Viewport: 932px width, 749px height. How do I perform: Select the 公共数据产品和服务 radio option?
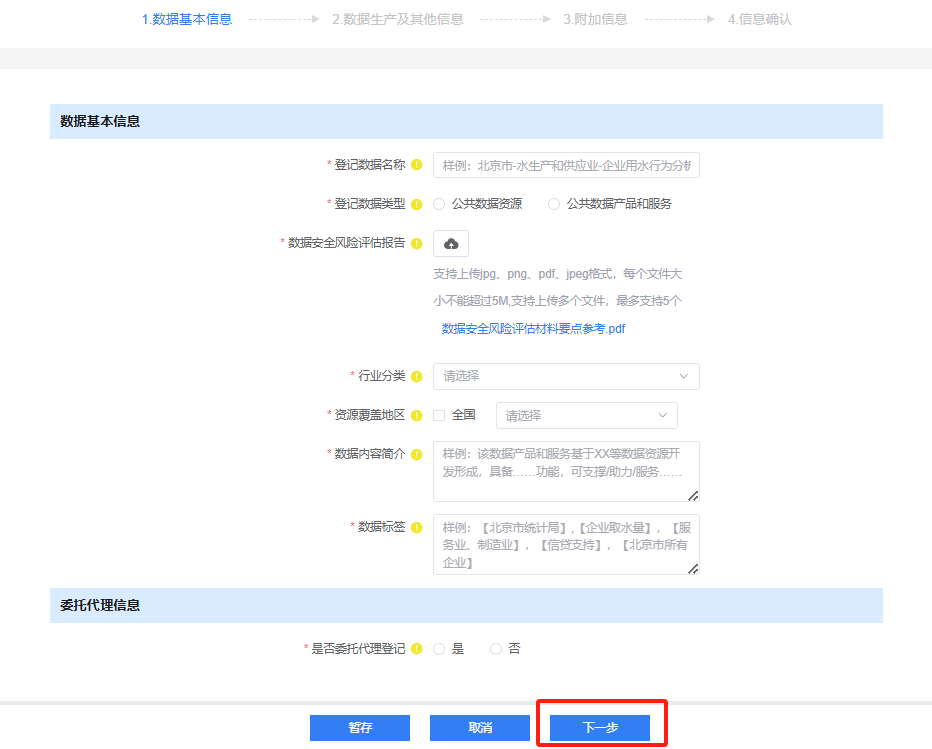[x=554, y=204]
